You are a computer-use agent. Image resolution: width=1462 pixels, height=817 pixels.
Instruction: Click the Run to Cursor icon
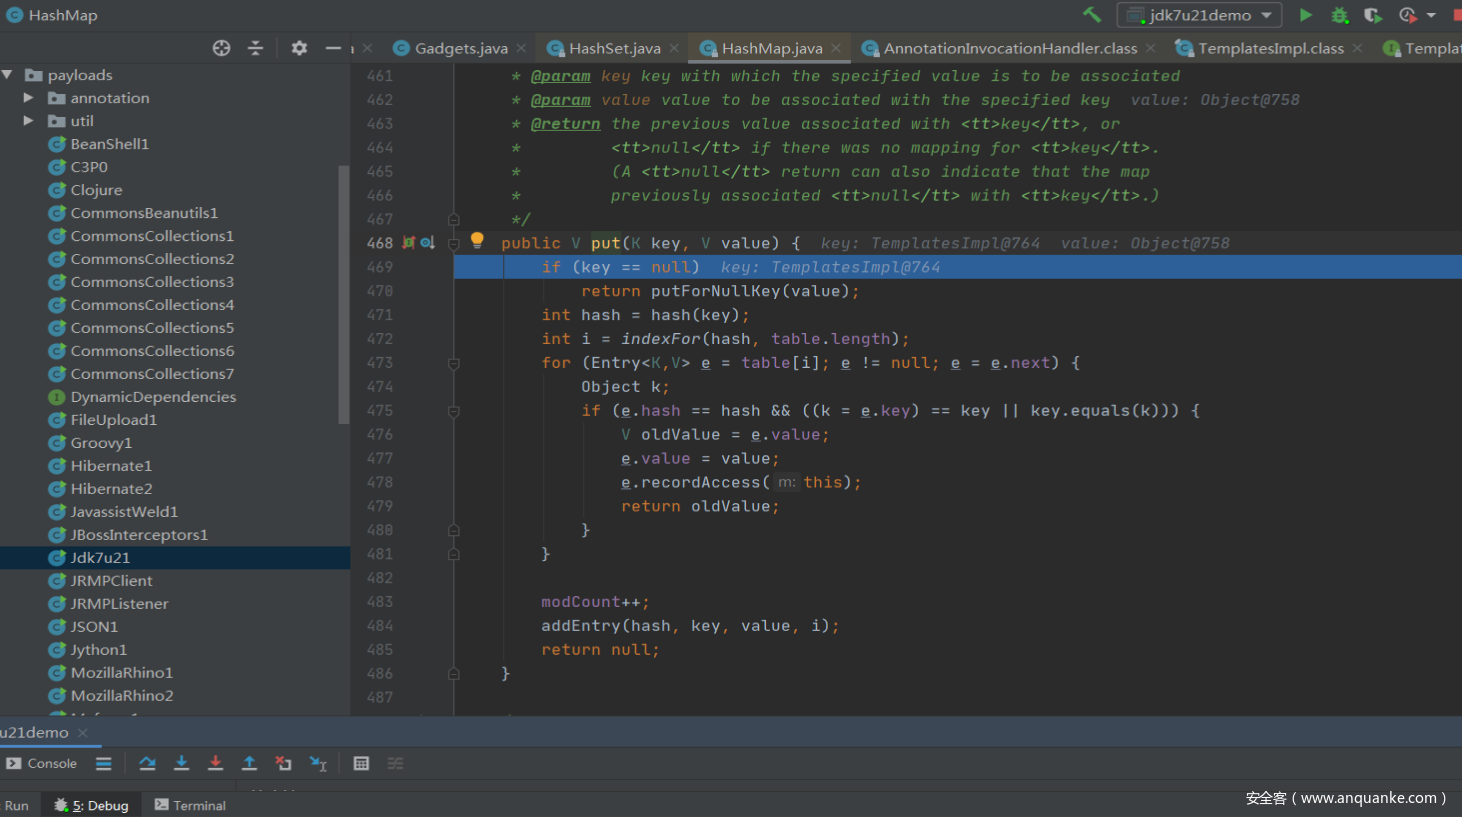tap(318, 763)
